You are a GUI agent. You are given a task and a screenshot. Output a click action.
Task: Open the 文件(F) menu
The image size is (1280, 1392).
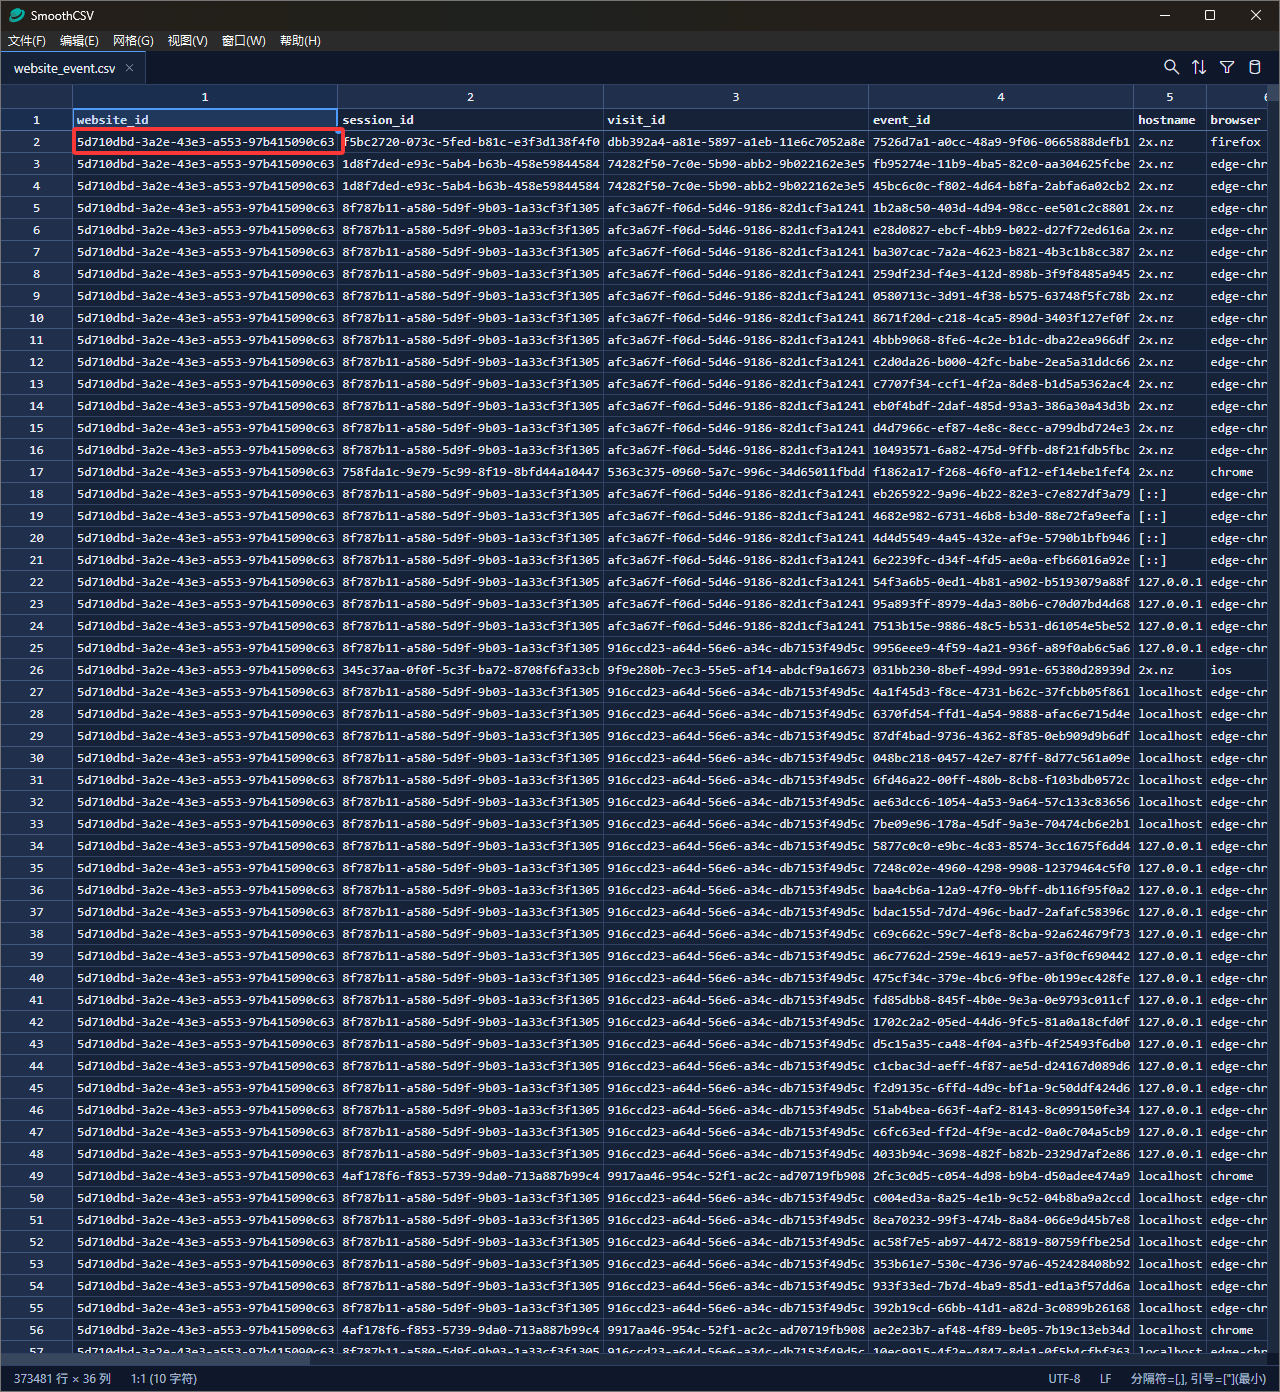coord(27,41)
